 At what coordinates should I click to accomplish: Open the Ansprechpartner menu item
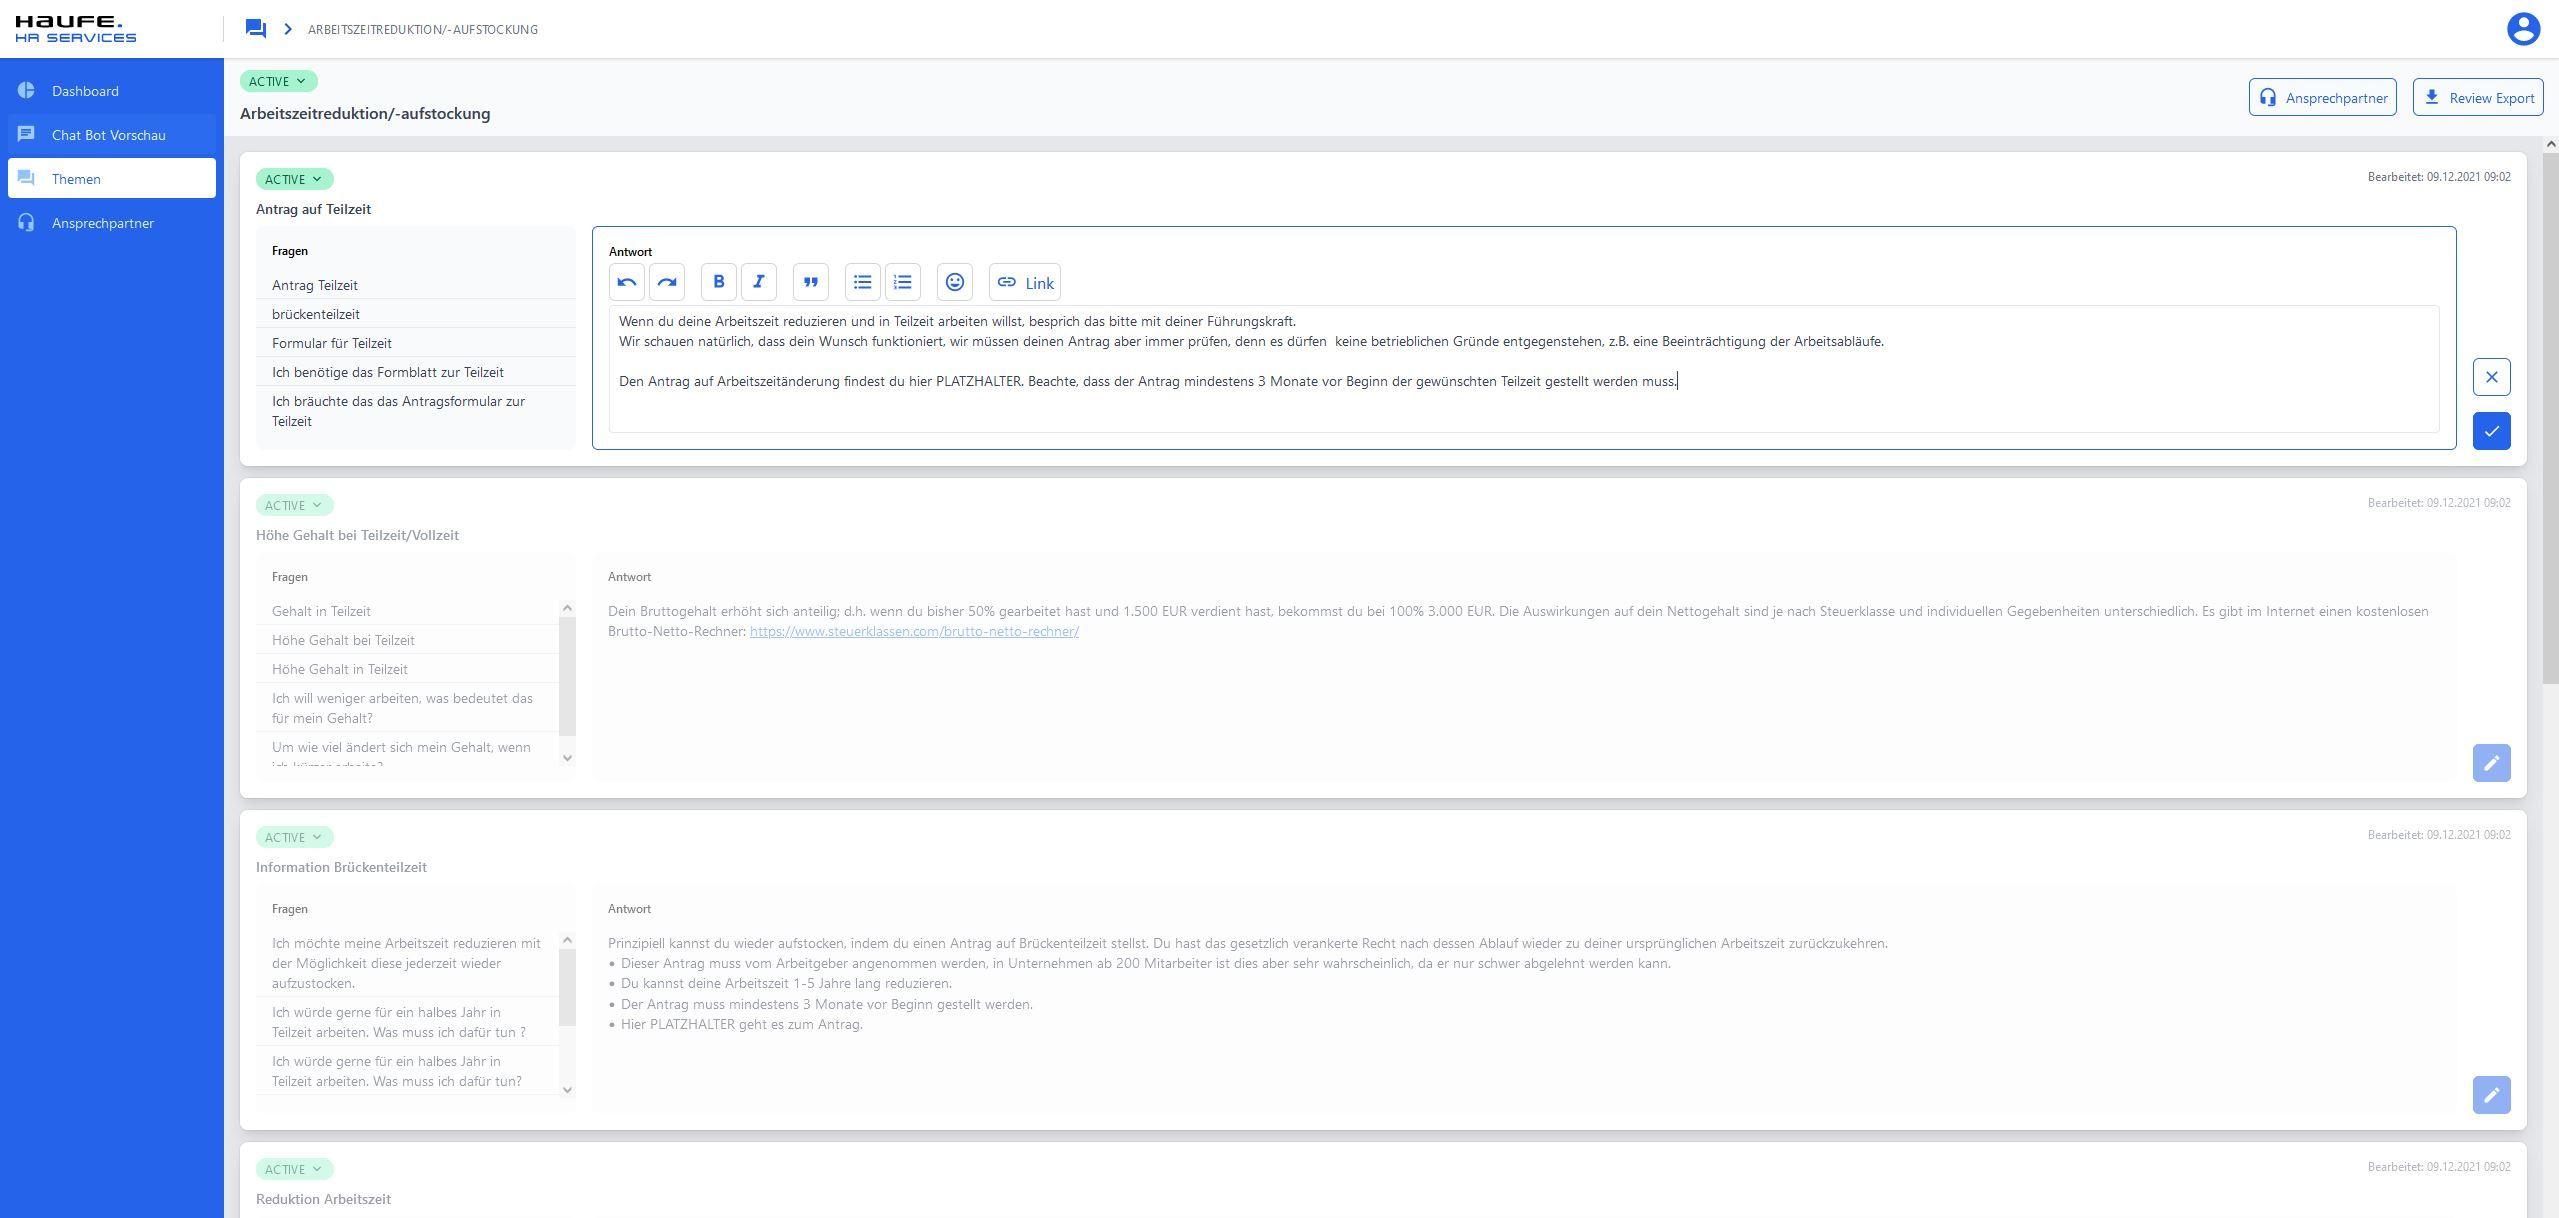pos(101,222)
